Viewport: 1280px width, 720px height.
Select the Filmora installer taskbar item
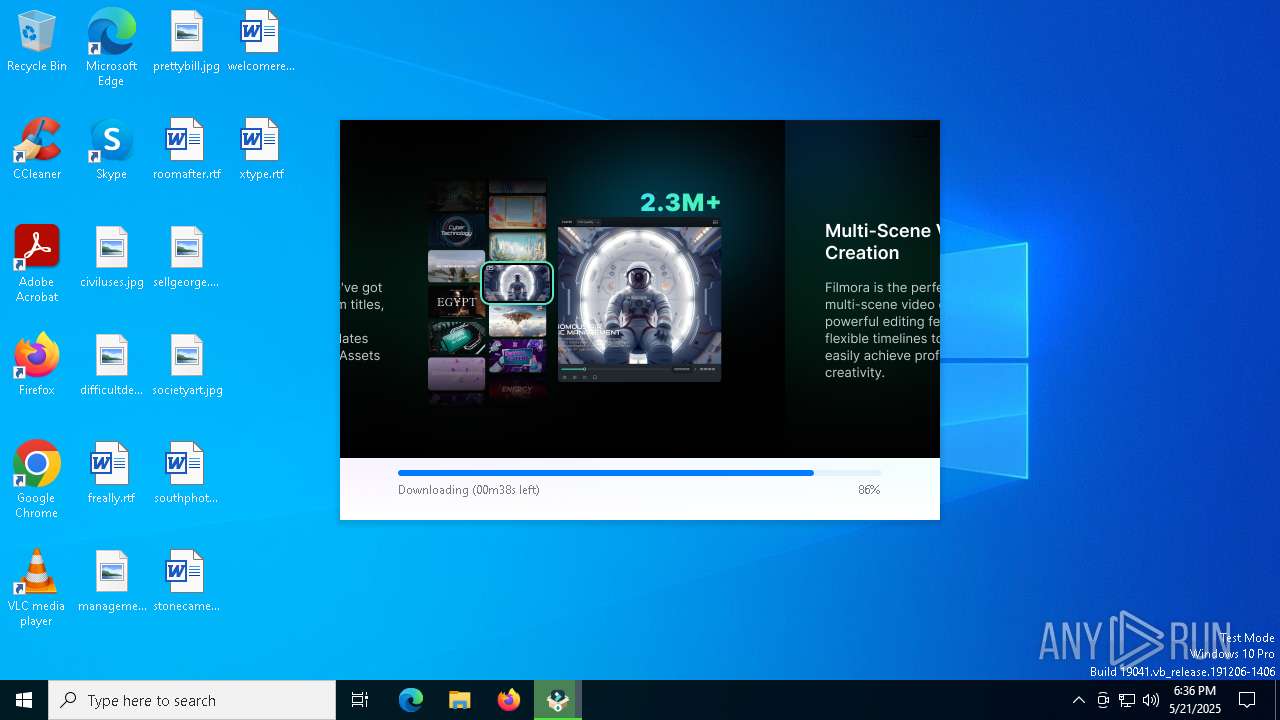coord(558,700)
